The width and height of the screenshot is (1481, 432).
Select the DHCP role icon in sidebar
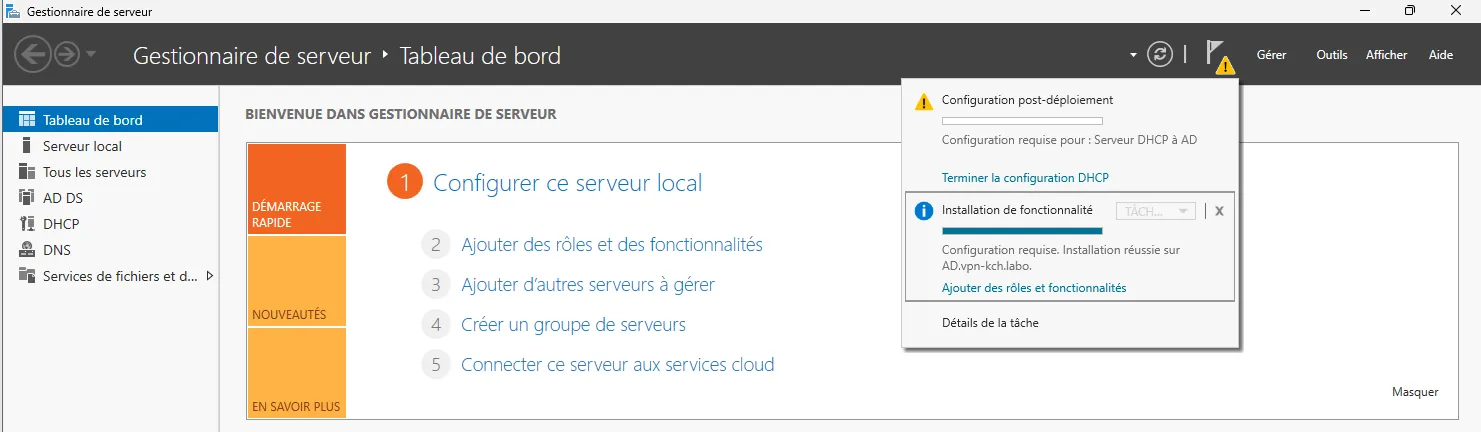pos(26,224)
